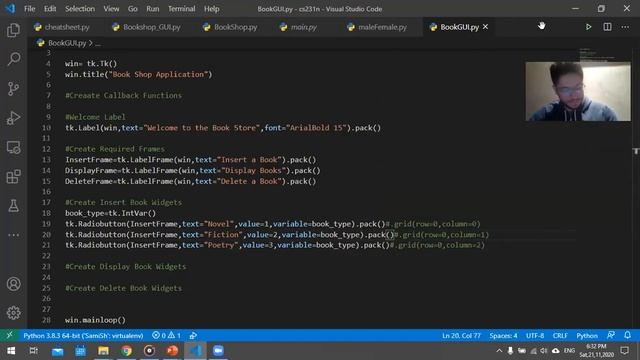Open the Accounts menu icon
The width and height of the screenshot is (640, 360).
(13, 284)
